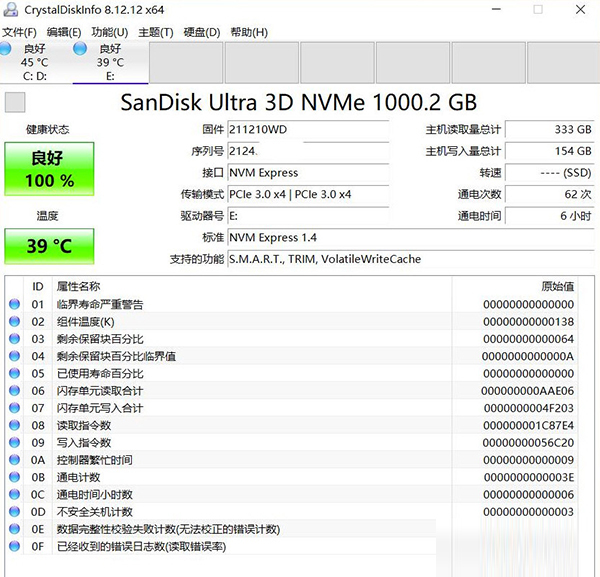Screen dimensions: 600x577
Task: Switch to the C: D: disk tab
Action: click(35, 61)
